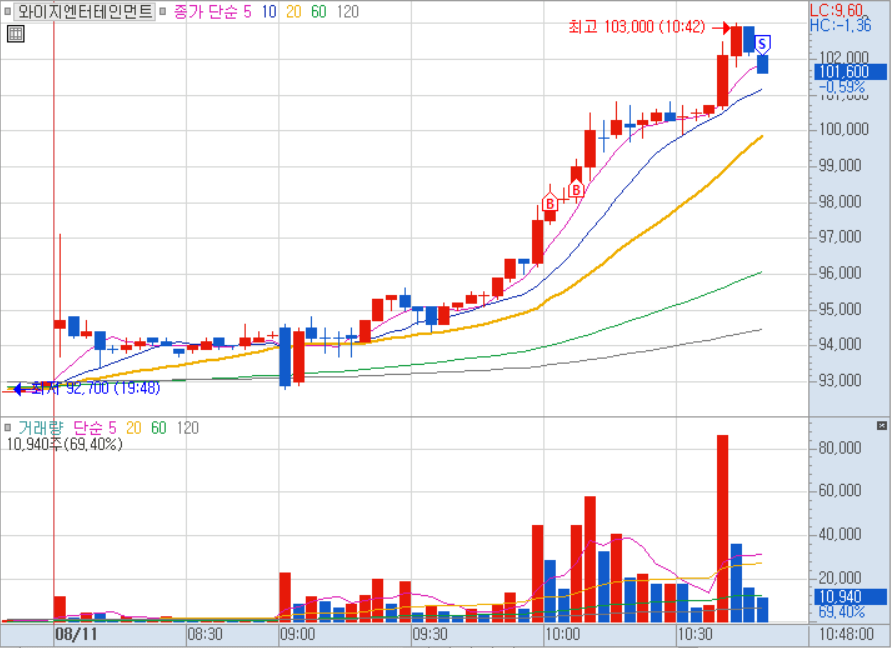891x648 pixels.
Task: Click the current price tag 101,600
Action: (848, 72)
